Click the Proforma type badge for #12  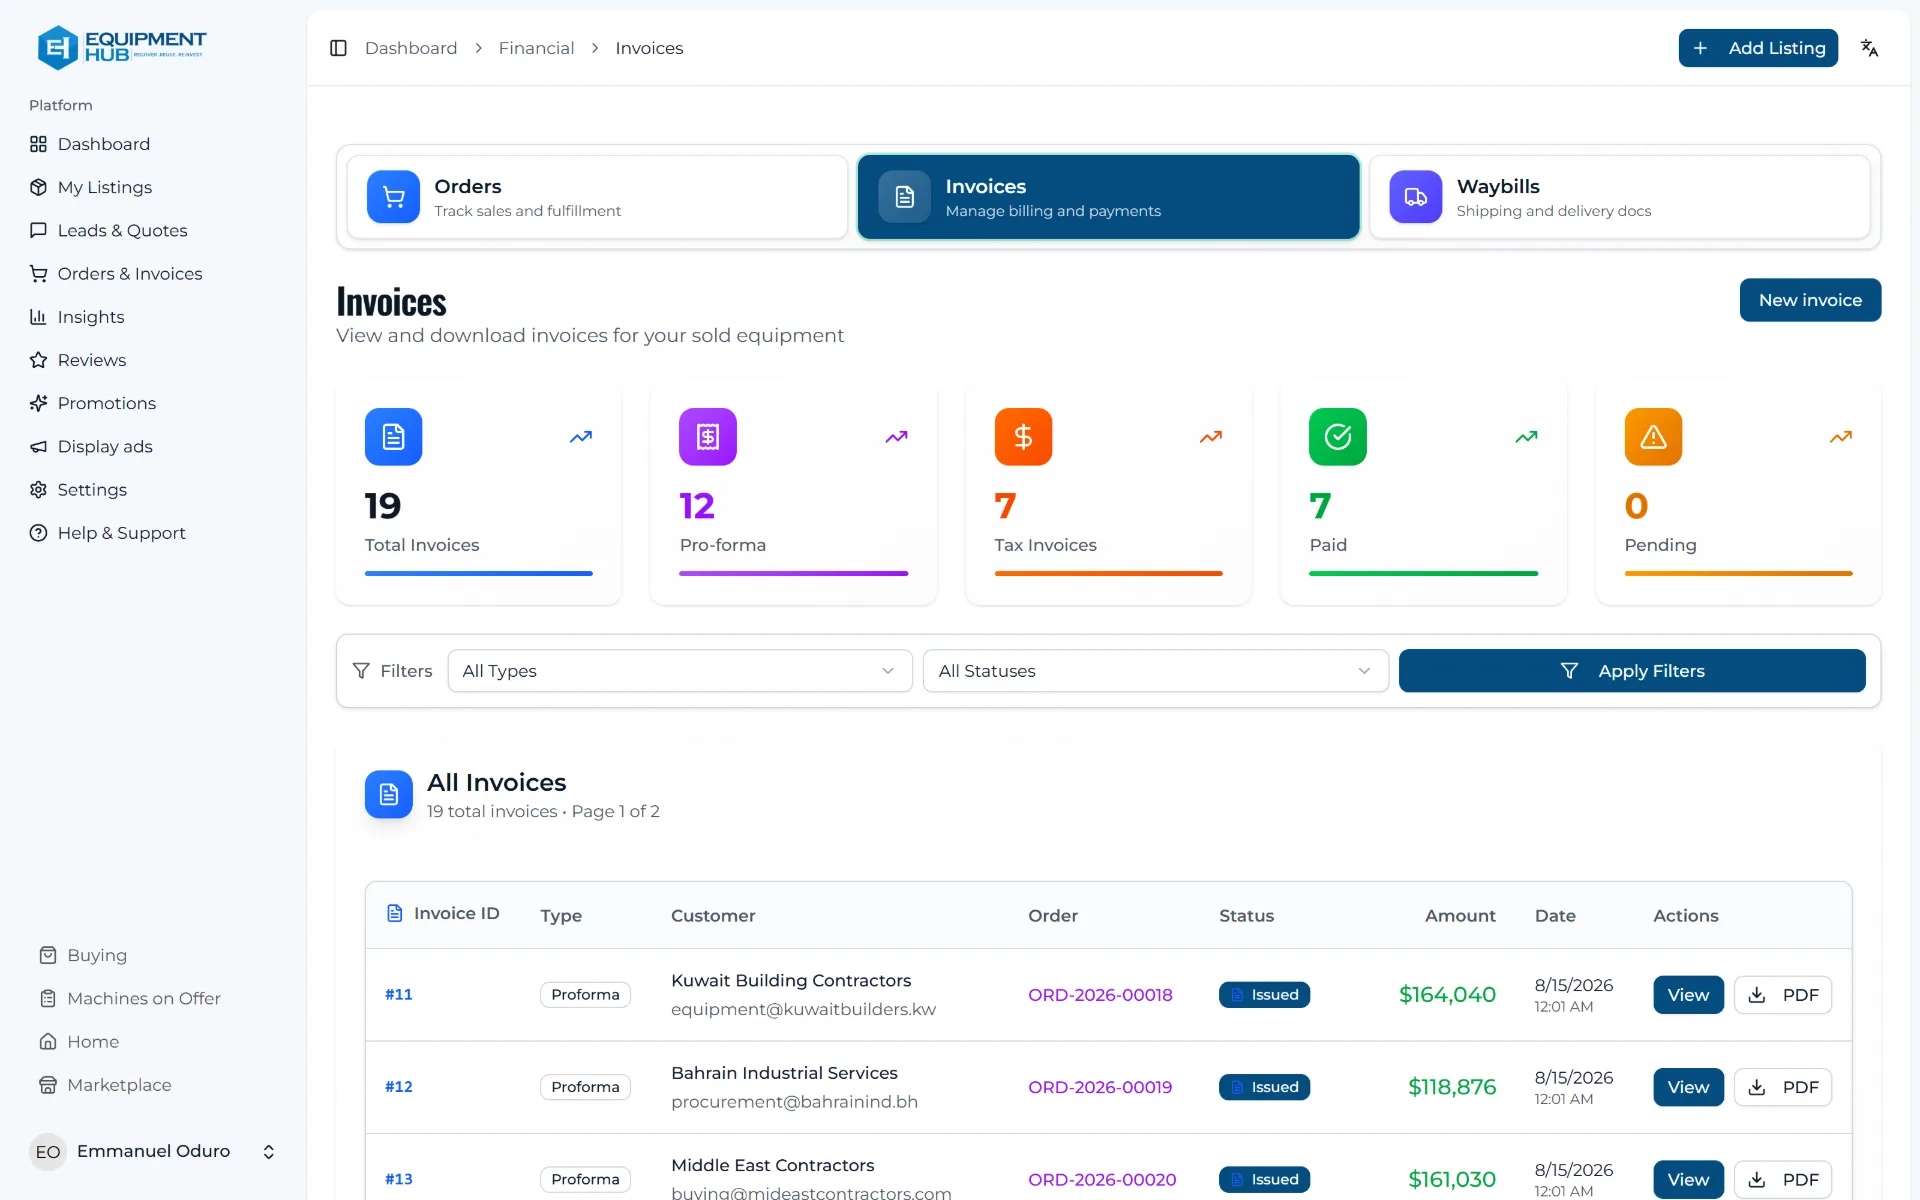(585, 1087)
